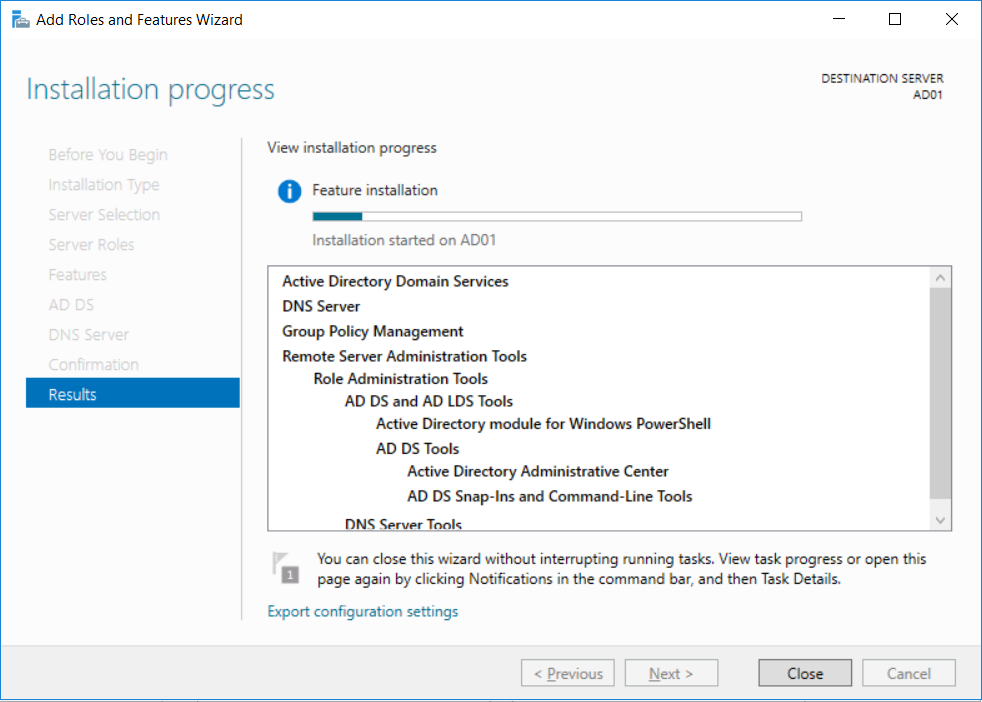Select the Role Administration Tools row
Screen dimensions: 982x702
(400, 379)
